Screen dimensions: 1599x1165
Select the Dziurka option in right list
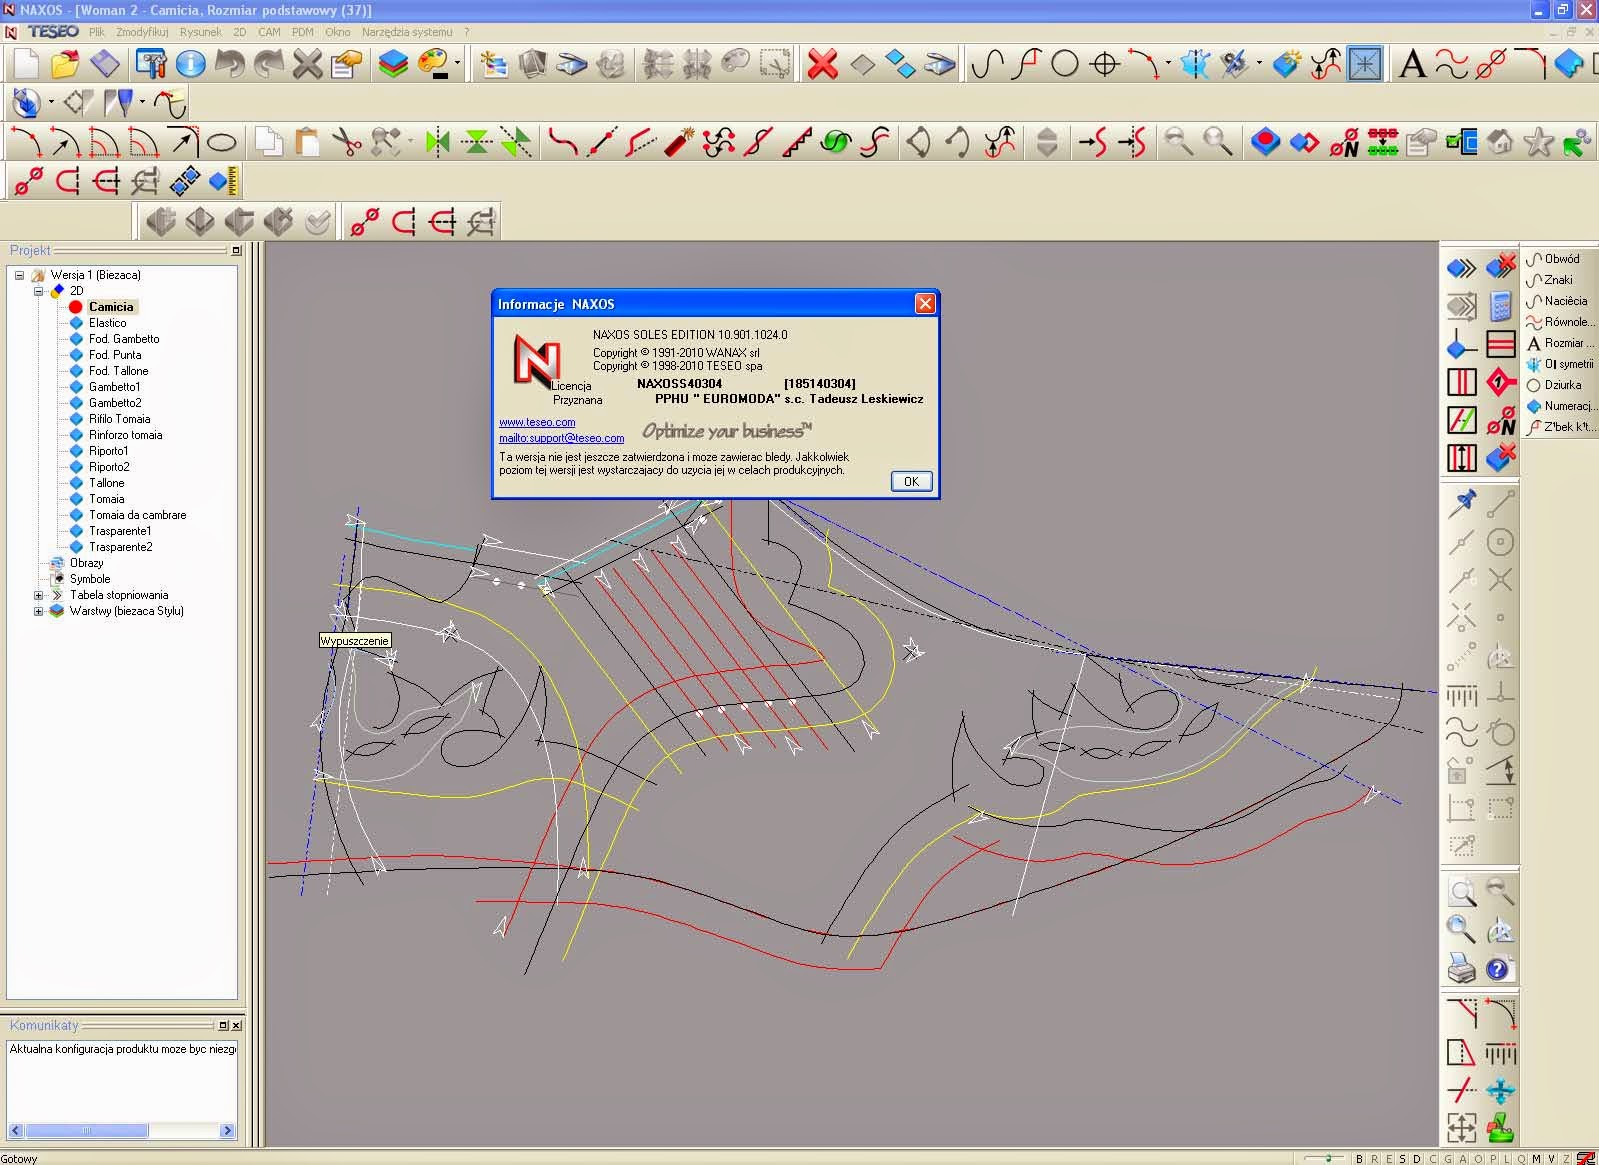tap(1562, 385)
